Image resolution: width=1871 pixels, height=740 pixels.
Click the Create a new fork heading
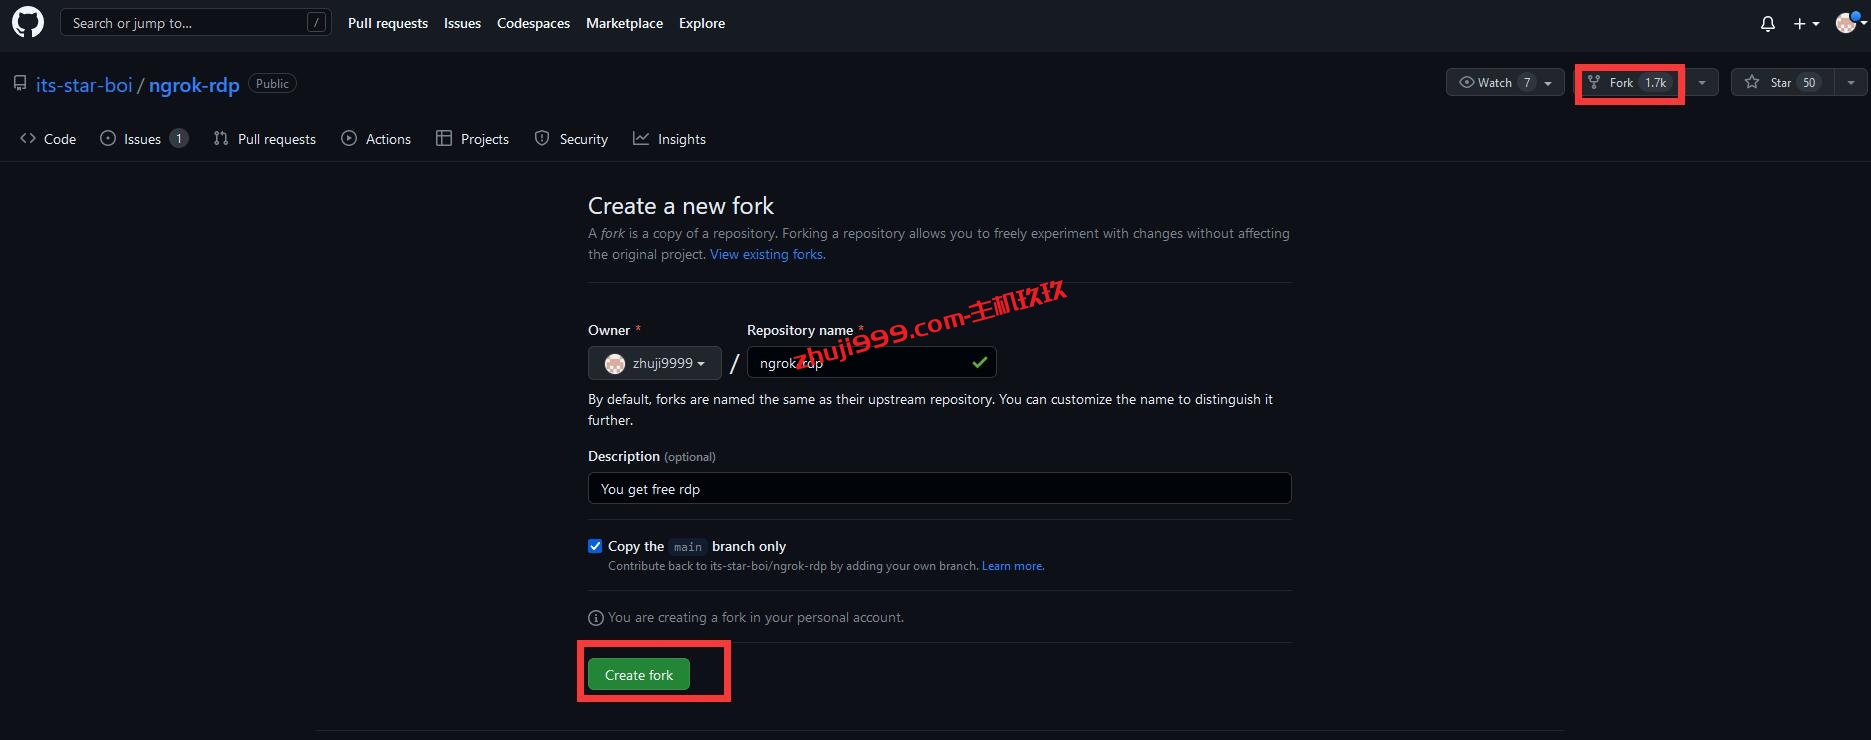(x=681, y=206)
